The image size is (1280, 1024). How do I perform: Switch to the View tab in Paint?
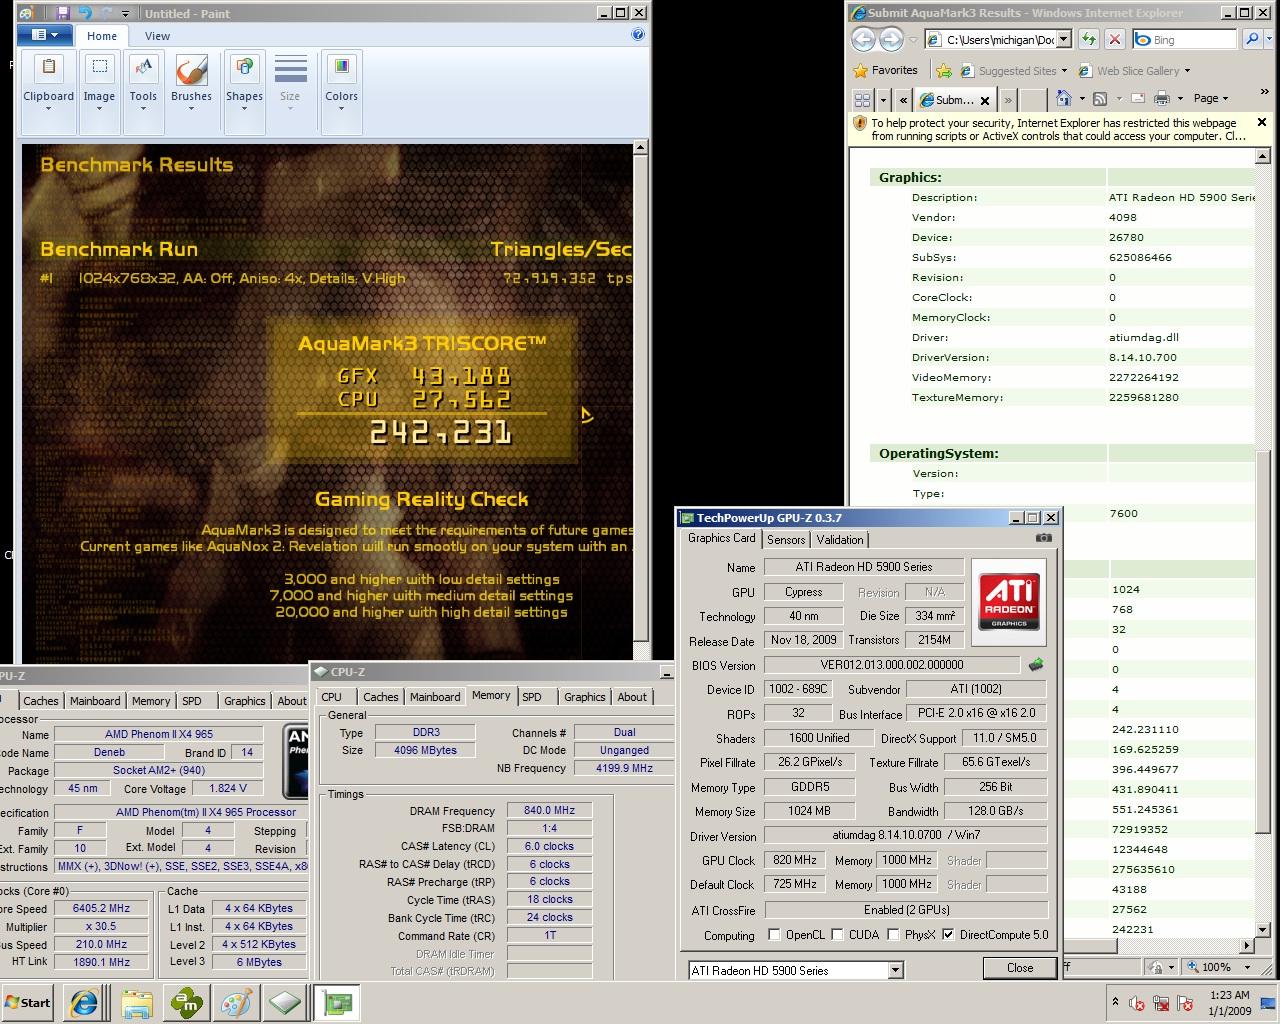tap(157, 35)
